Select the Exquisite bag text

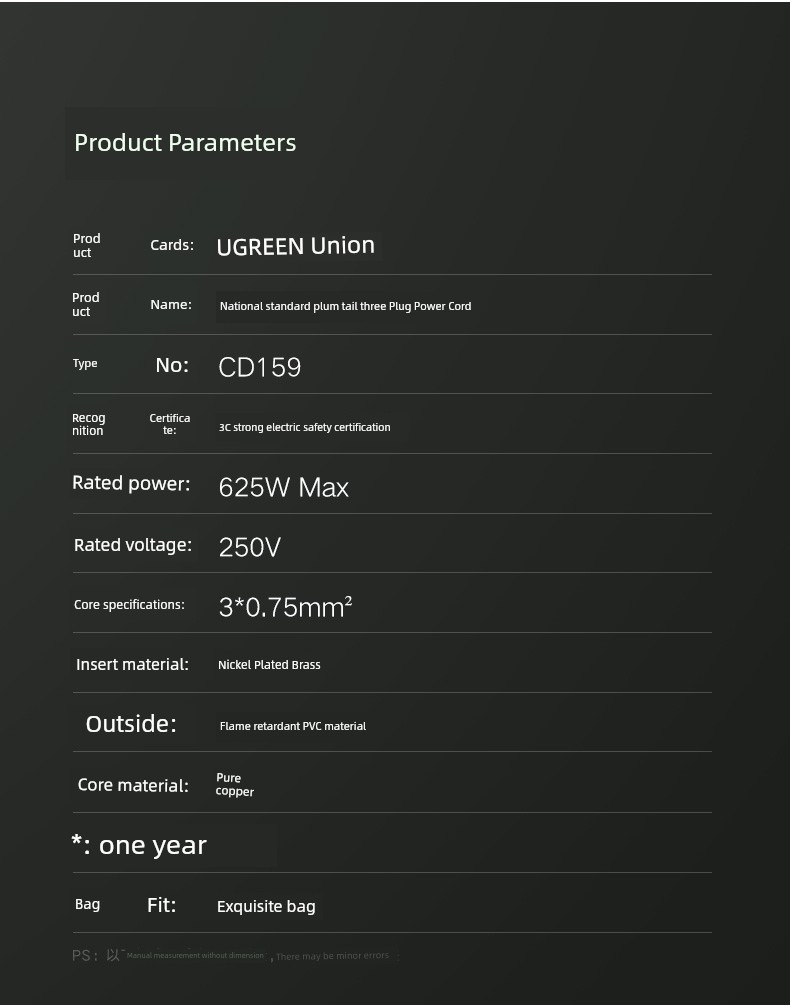coord(266,906)
